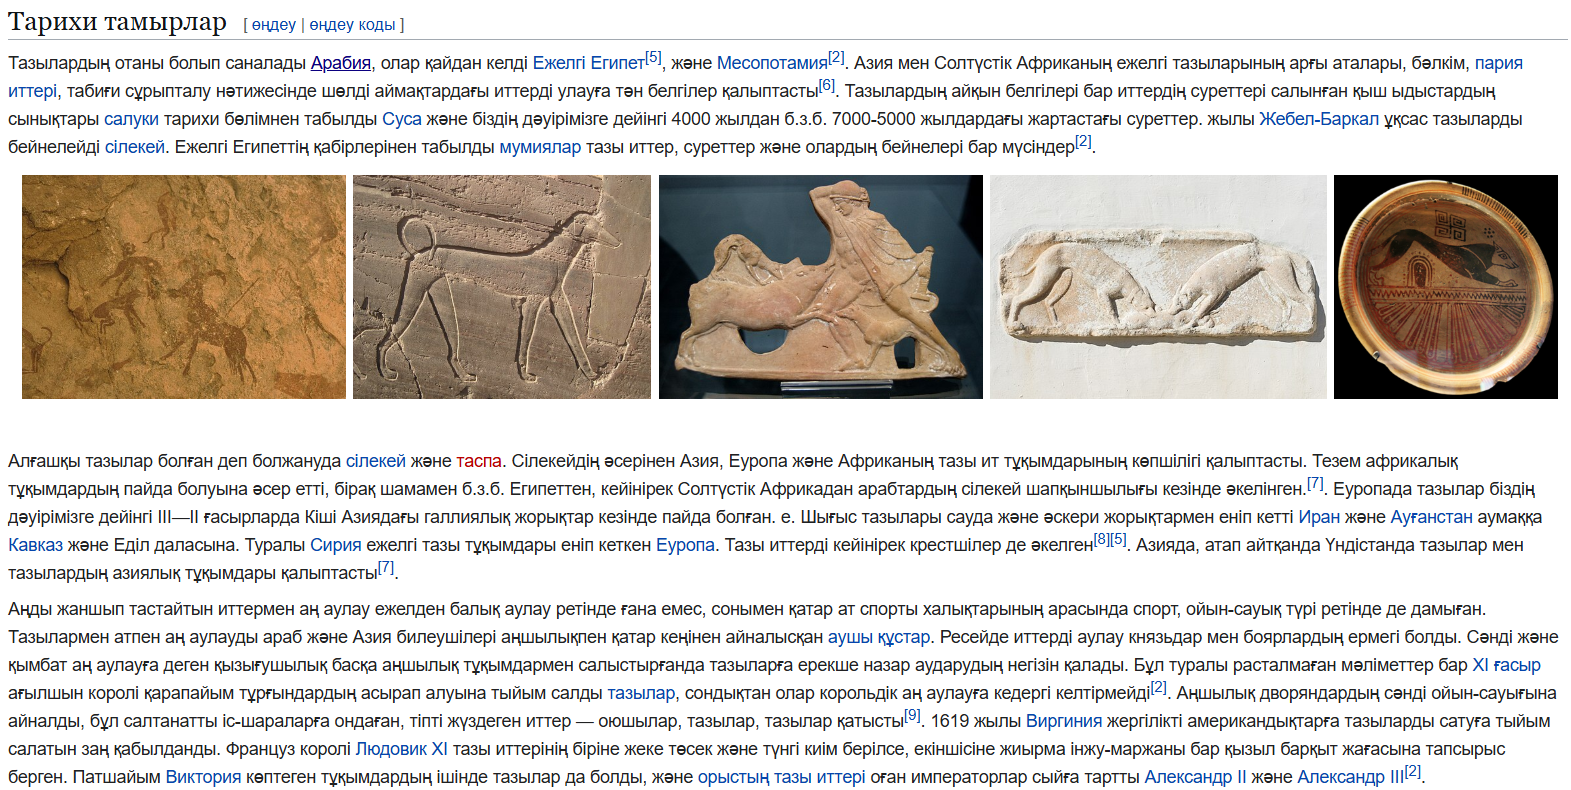1571x790 pixels.
Task: Open the 'мумиялар' link
Action: coord(540,147)
